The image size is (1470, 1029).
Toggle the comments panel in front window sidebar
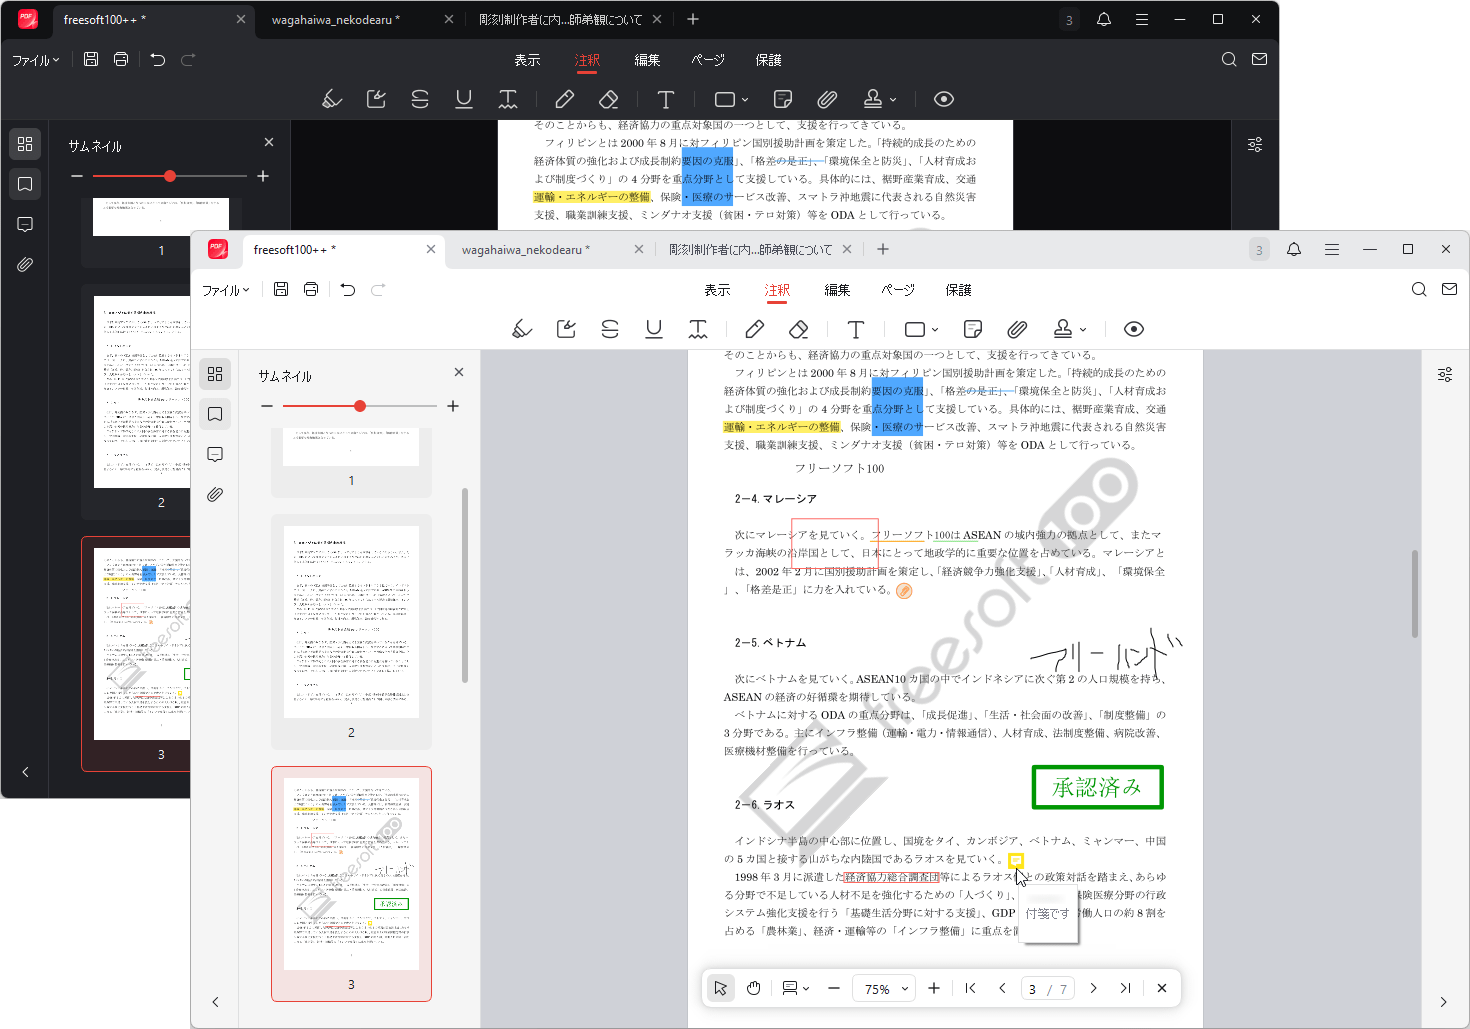click(215, 454)
